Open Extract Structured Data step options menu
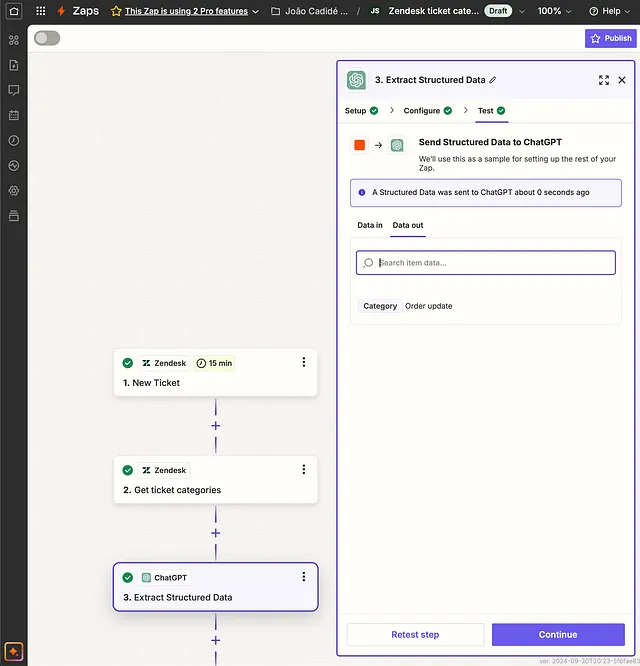Image resolution: width=640 pixels, height=666 pixels. coord(304,577)
